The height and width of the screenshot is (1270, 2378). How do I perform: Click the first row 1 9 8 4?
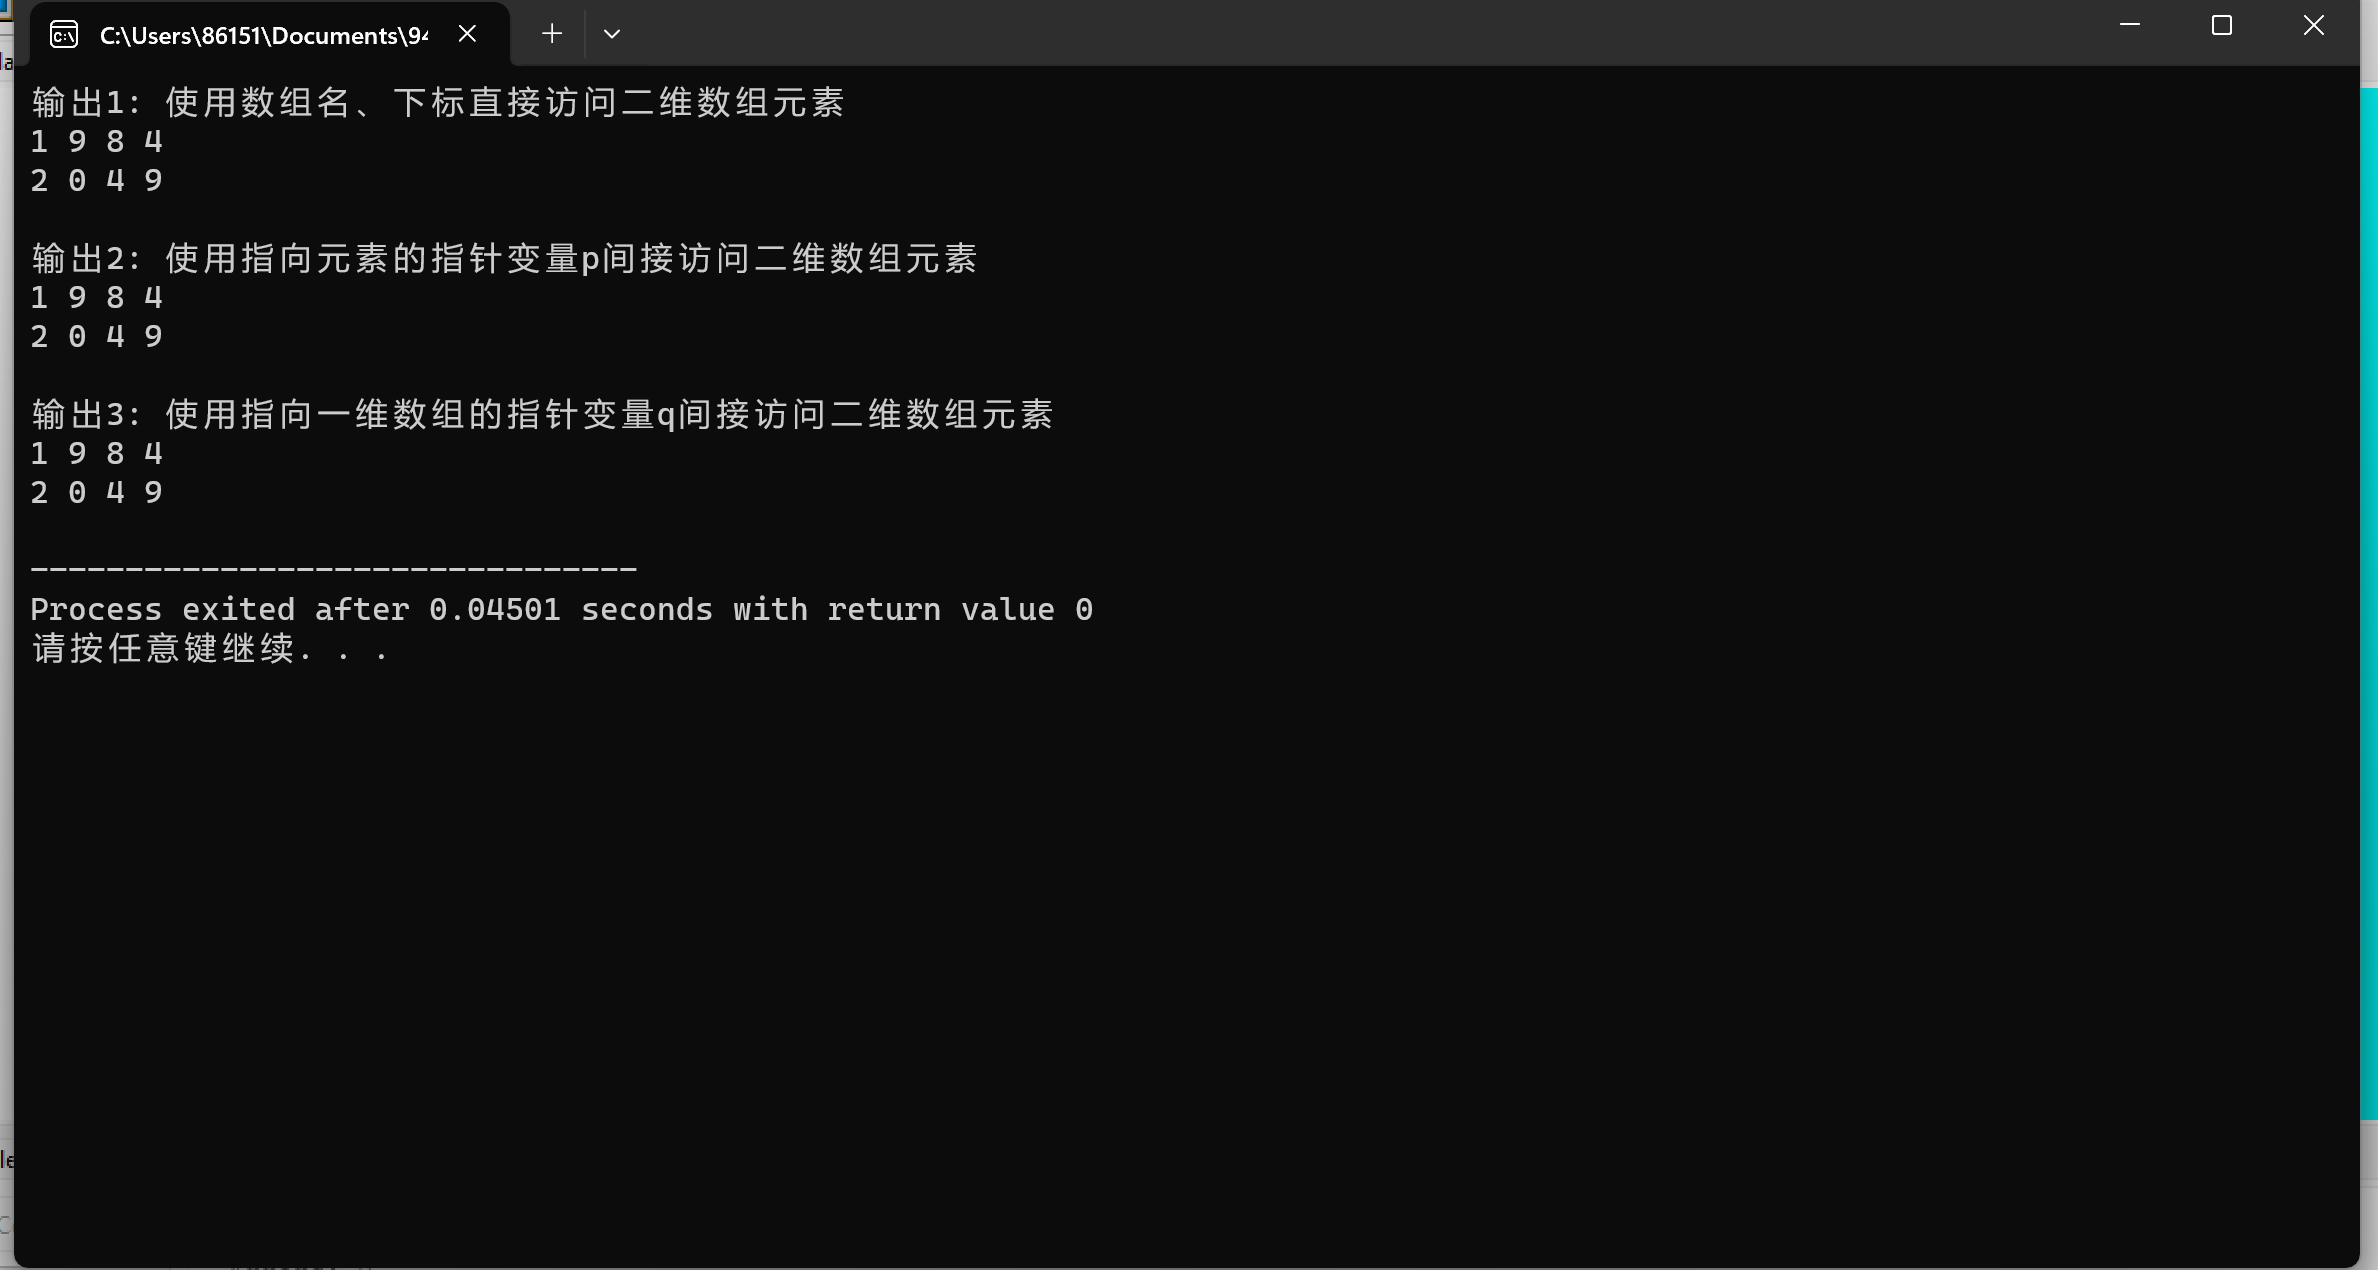(x=97, y=141)
